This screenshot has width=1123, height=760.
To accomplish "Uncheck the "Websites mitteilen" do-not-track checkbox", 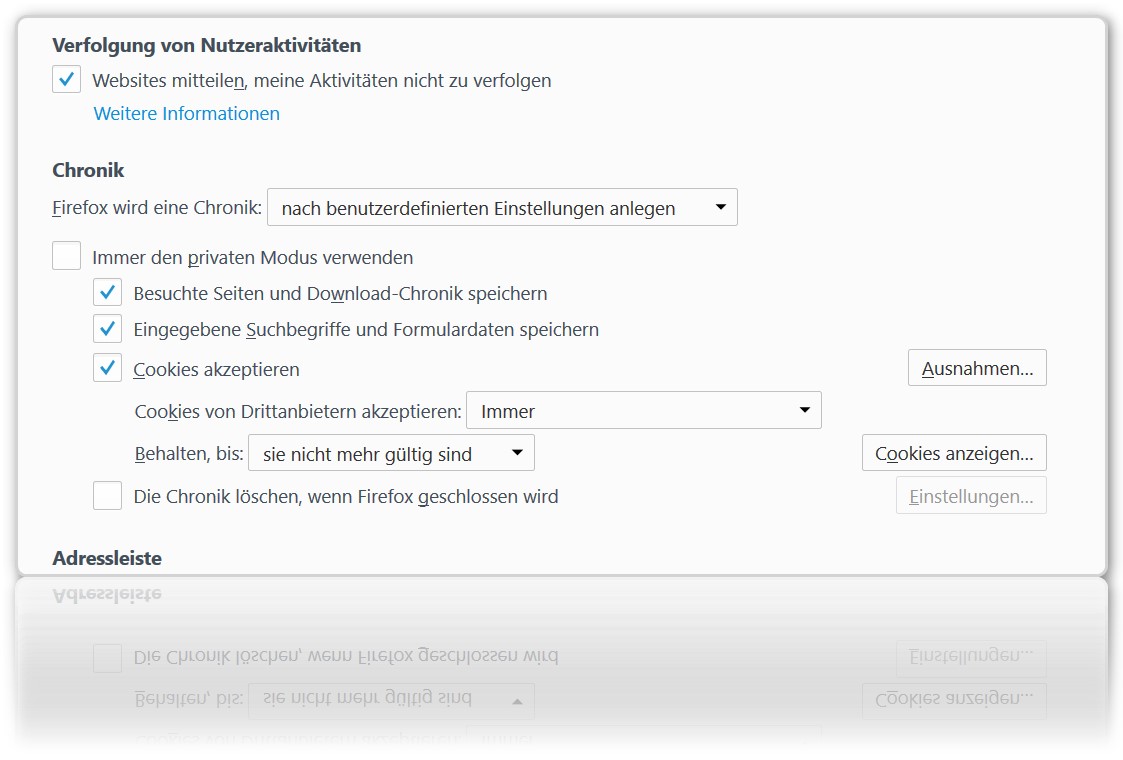I will (67, 80).
